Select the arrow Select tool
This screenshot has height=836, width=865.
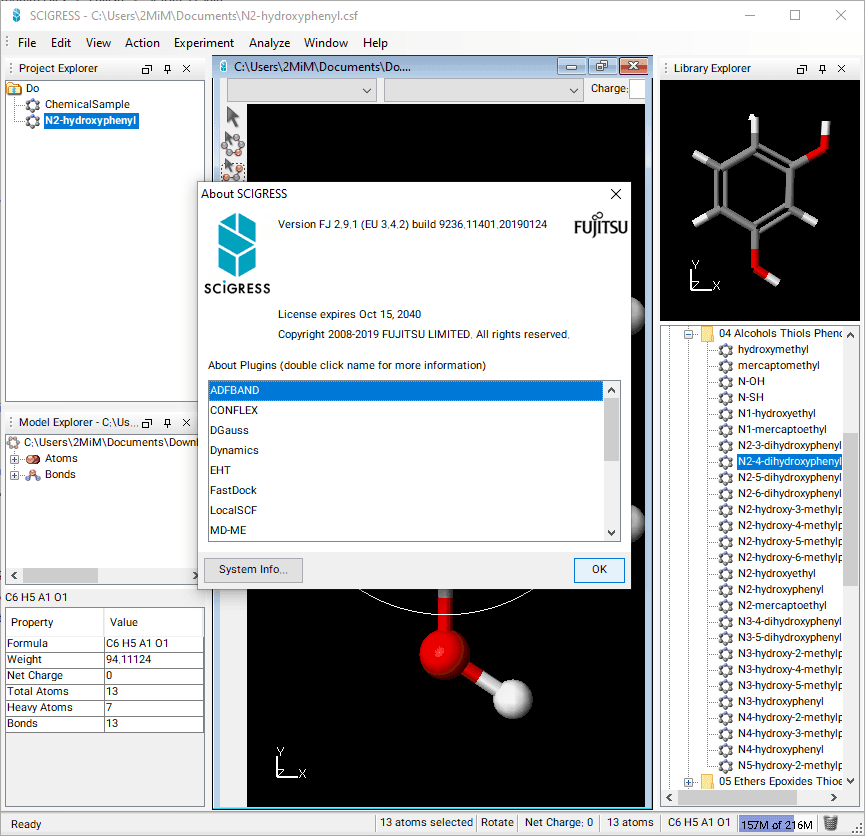point(233,117)
